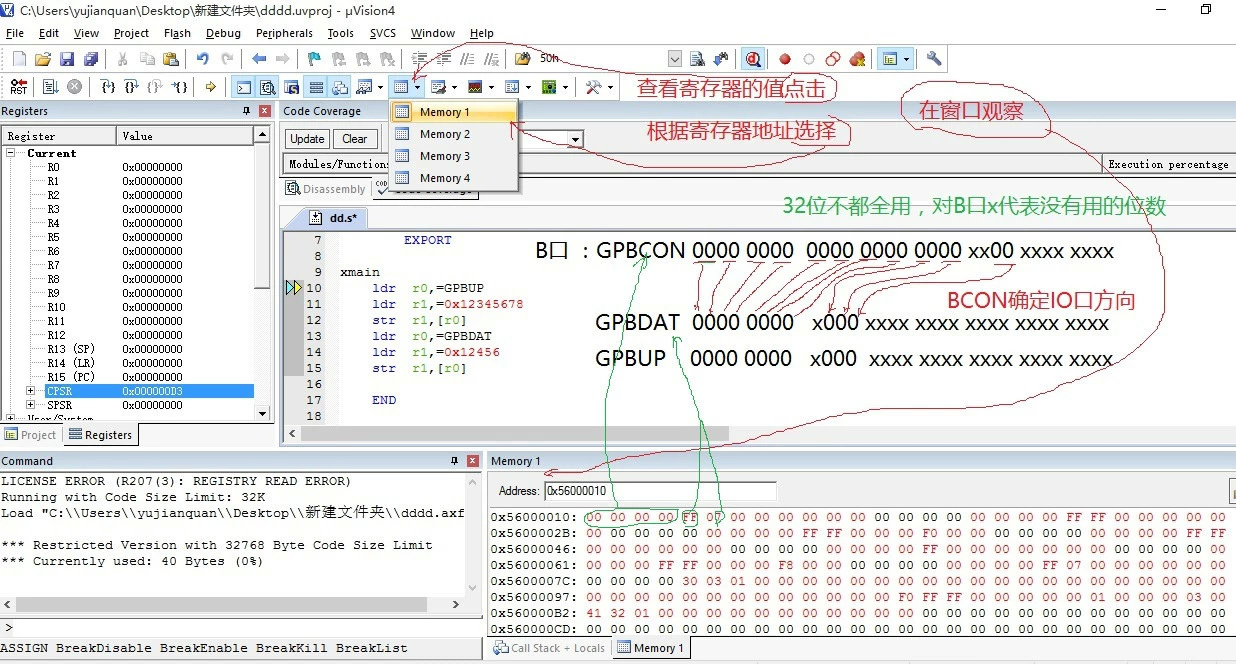Click the Disable All Breakpoints icon
1236x664 pixels.
[x=833, y=59]
